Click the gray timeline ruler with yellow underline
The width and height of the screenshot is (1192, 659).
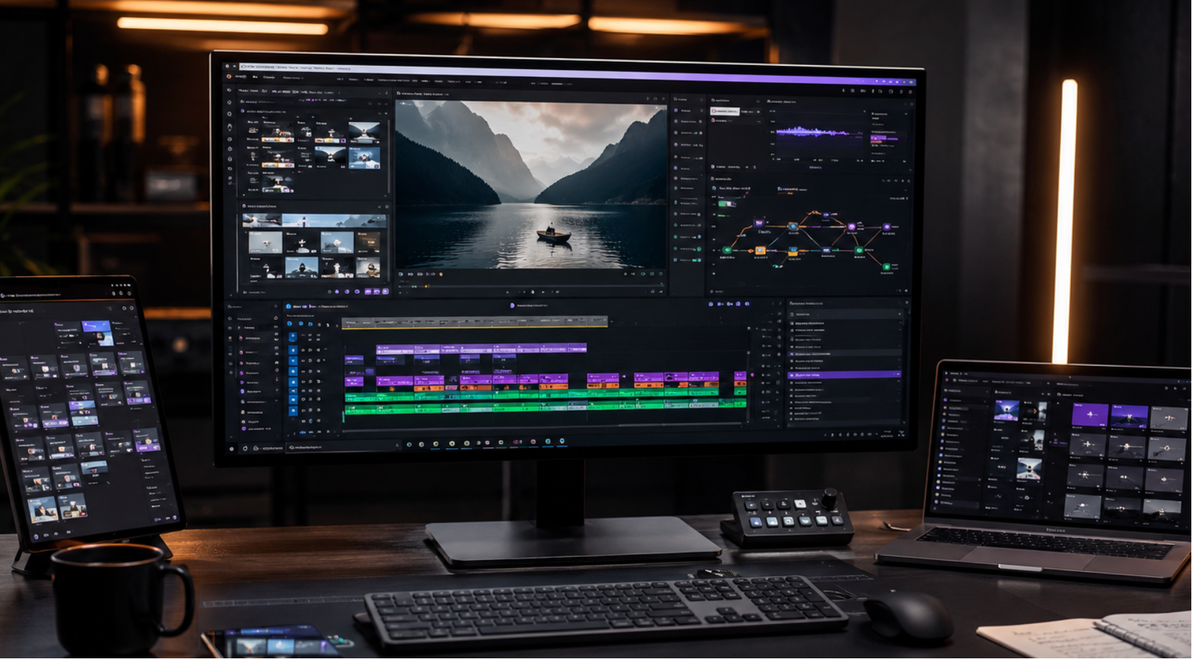(475, 323)
